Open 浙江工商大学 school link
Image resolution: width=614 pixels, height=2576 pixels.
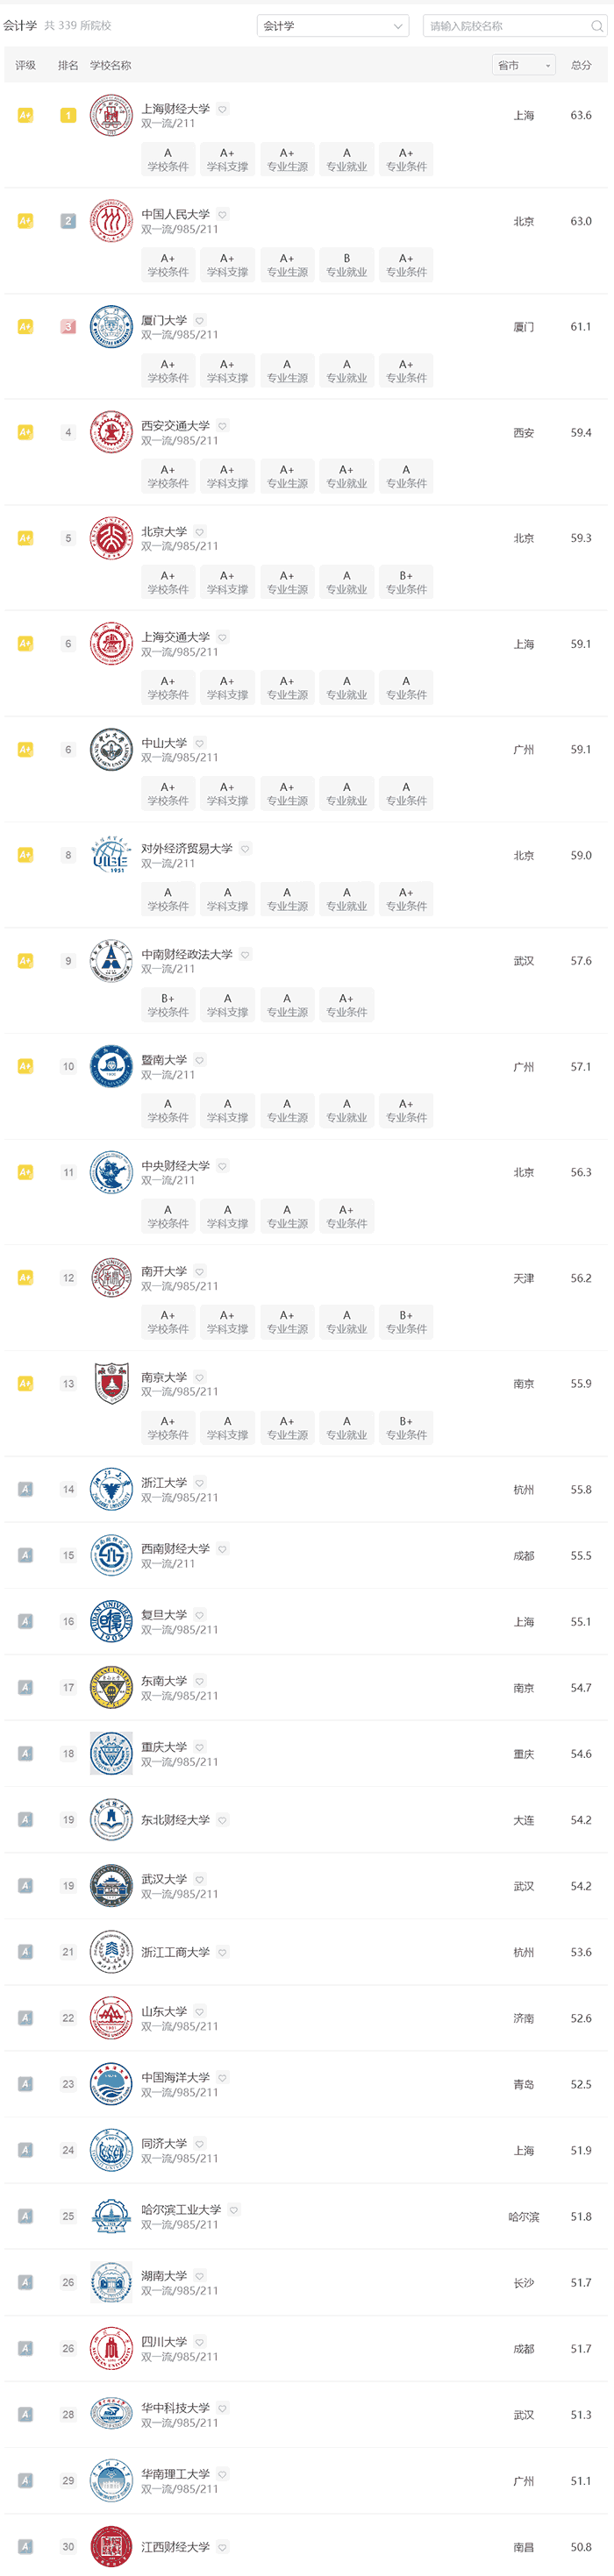point(175,1952)
